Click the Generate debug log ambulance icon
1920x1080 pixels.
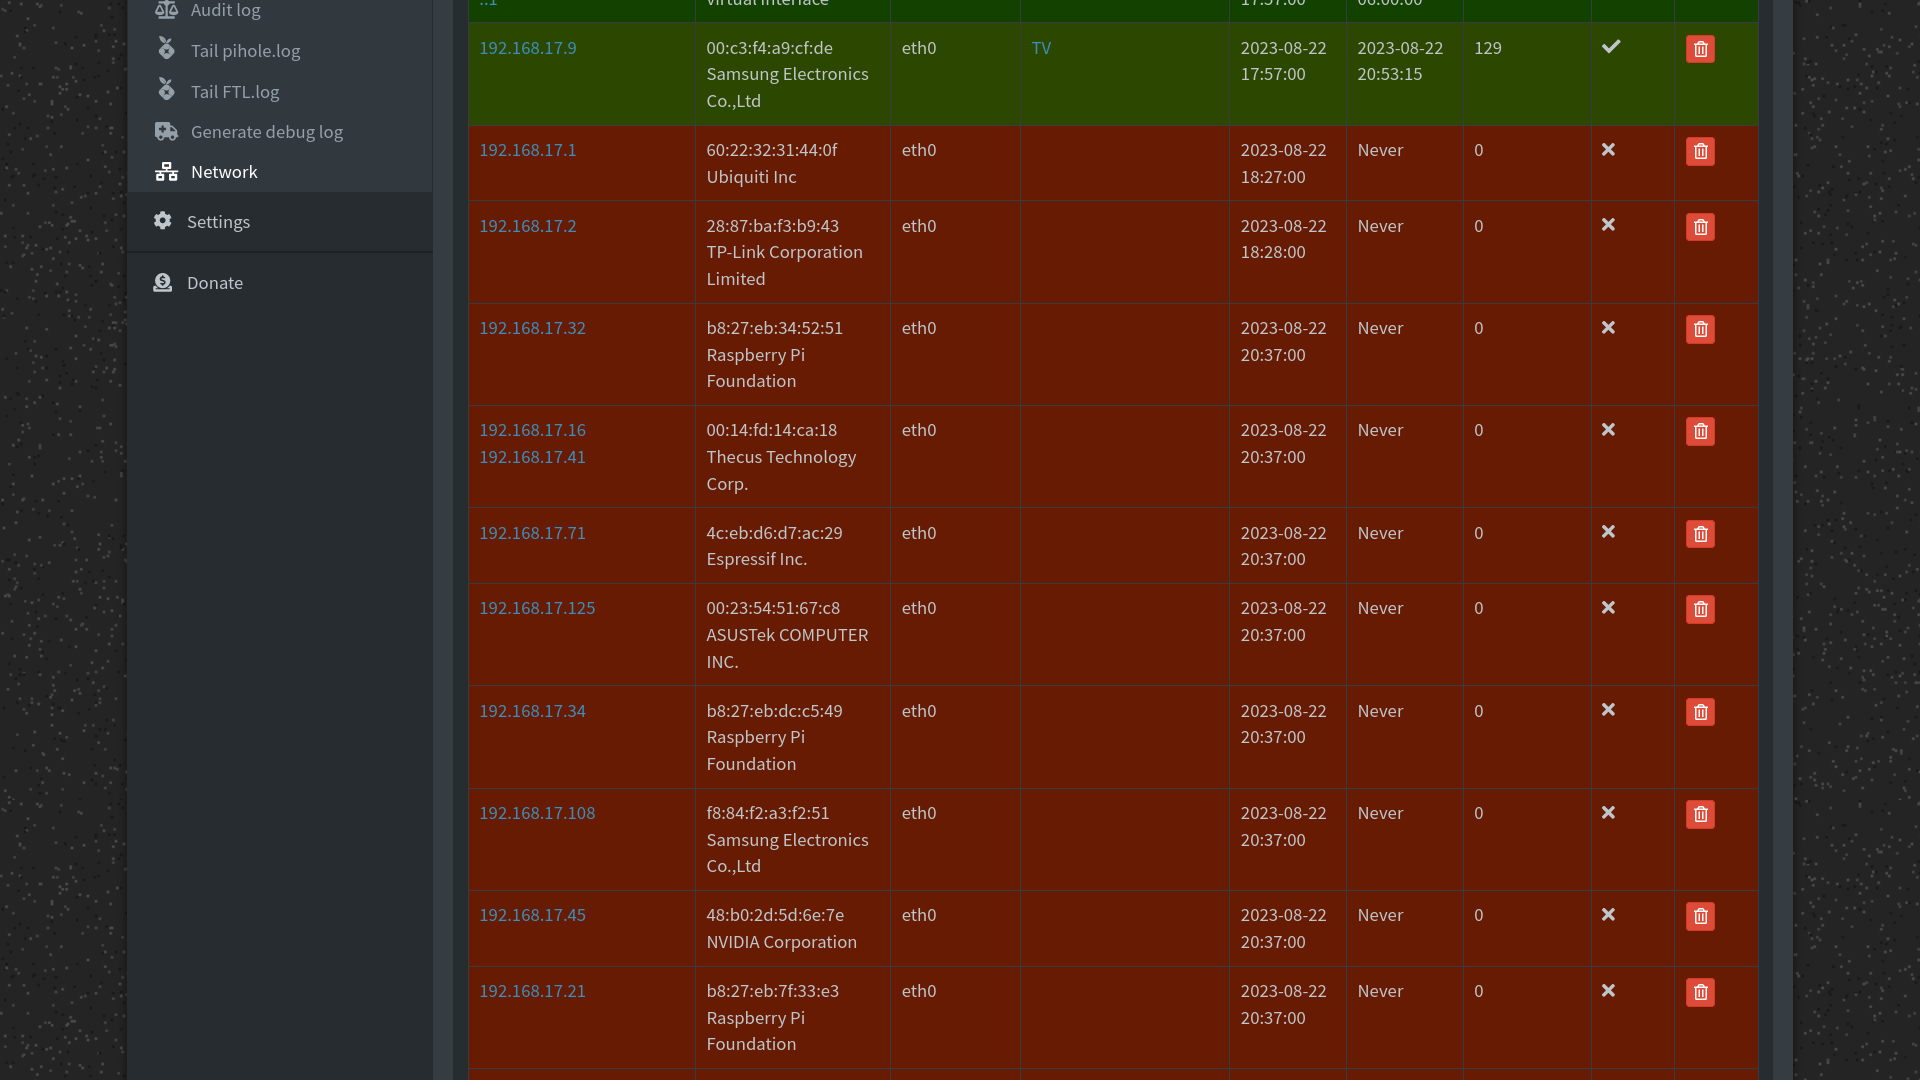click(166, 131)
